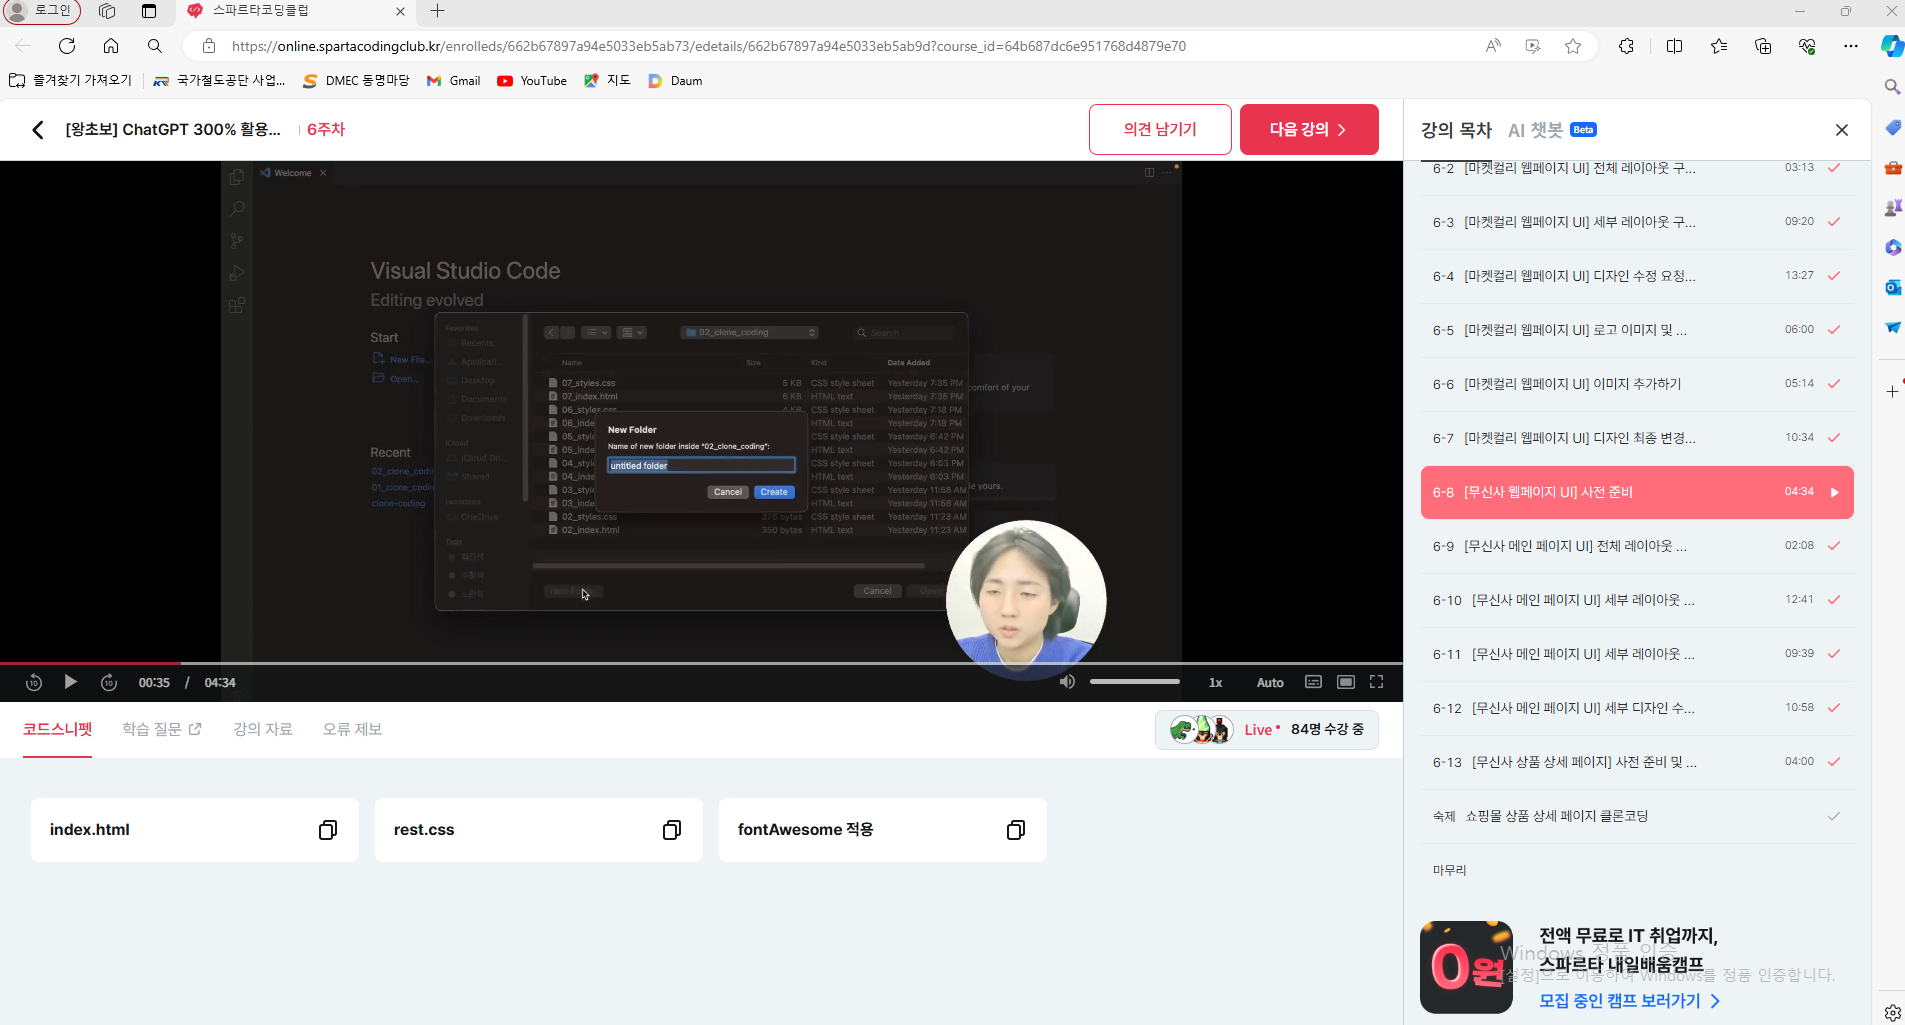Go to 다음 강의
This screenshot has height=1025, width=1905.
coord(1309,130)
